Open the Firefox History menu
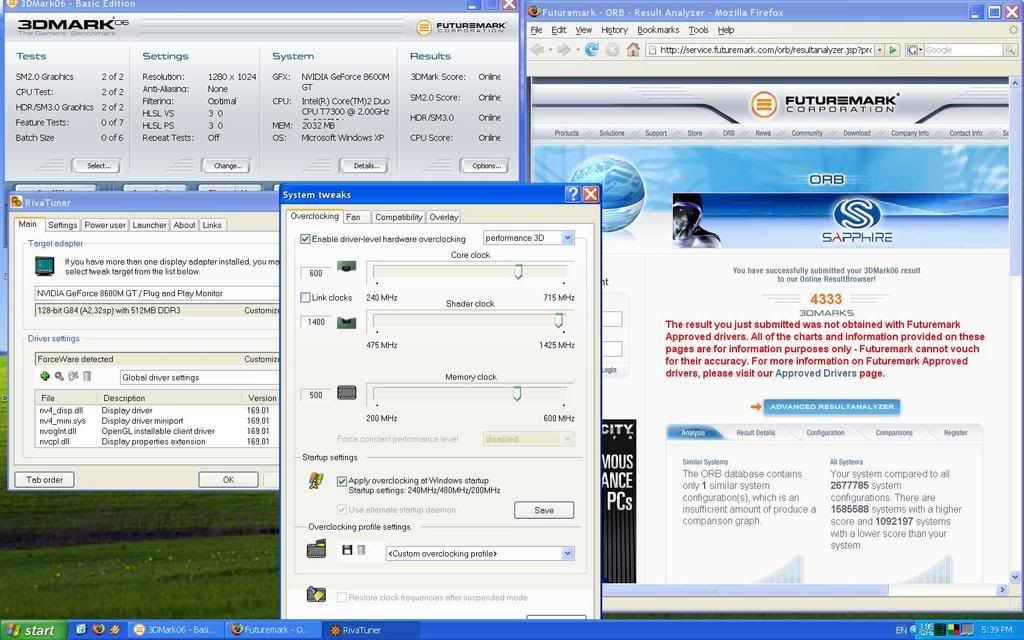This screenshot has height=640, width=1024. coord(614,30)
